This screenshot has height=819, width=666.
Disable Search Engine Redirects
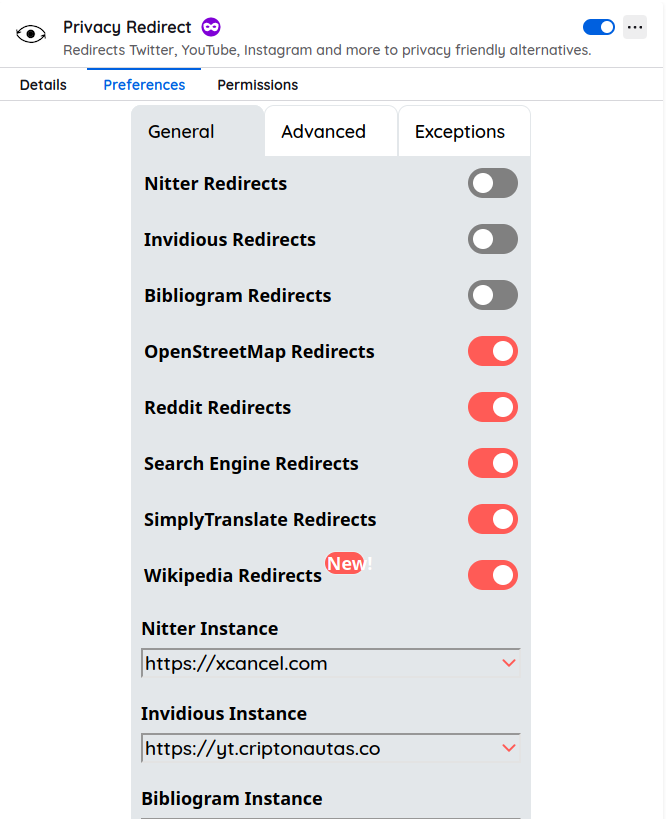pyautogui.click(x=492, y=463)
